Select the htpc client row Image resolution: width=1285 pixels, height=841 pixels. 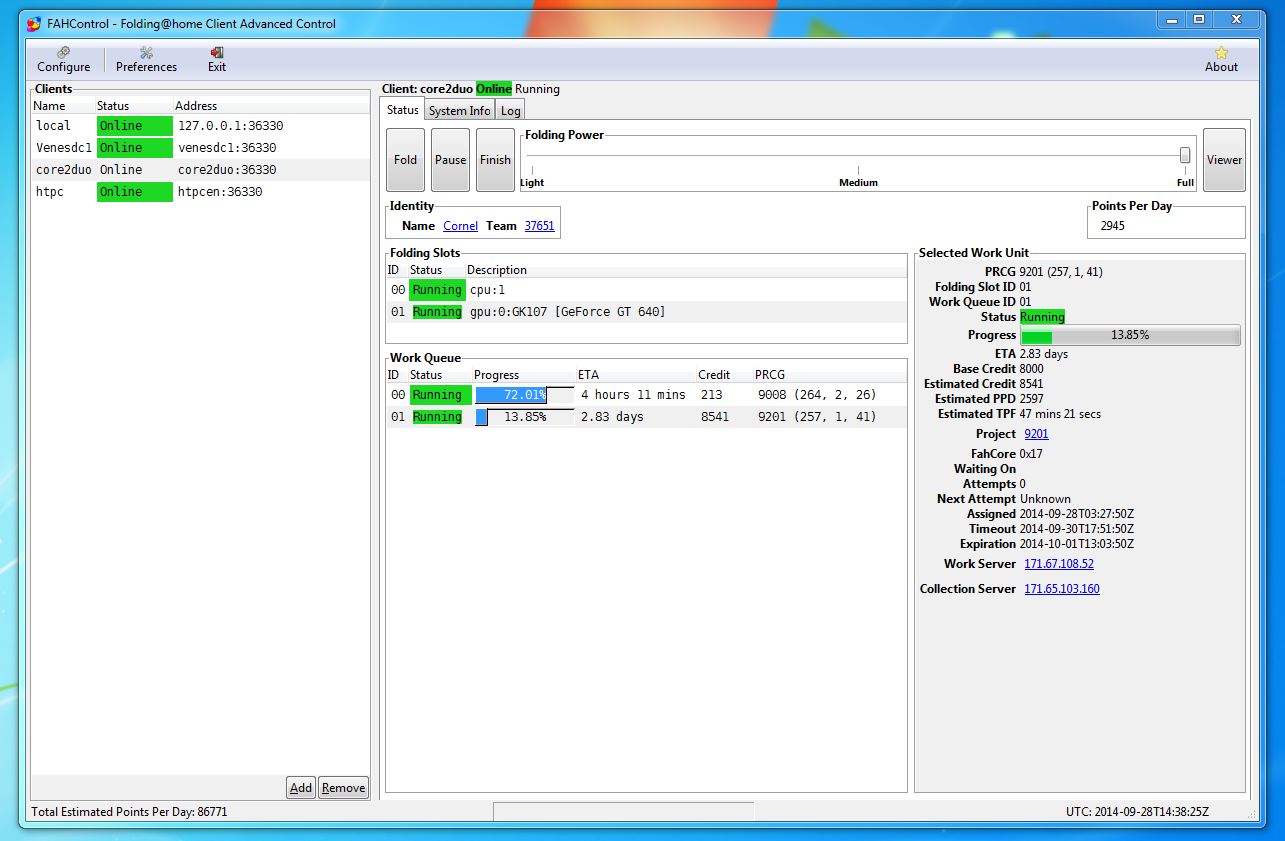pyautogui.click(x=200, y=192)
